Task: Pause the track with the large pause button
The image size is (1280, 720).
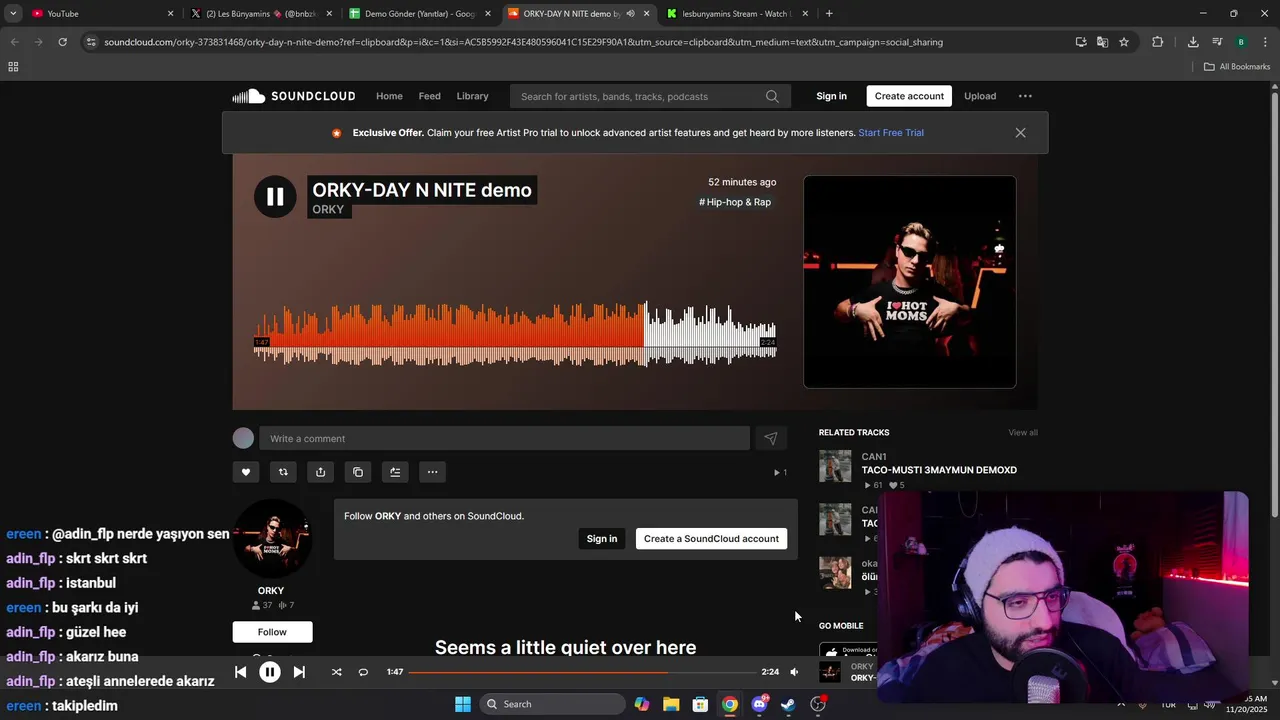Action: (x=275, y=197)
